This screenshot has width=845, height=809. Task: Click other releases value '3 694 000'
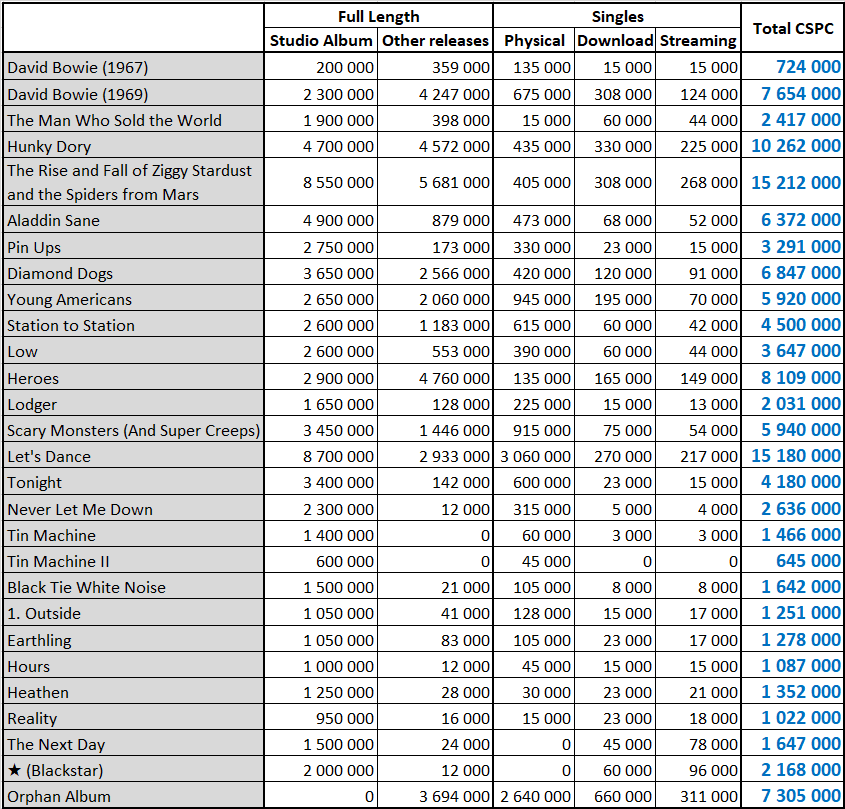click(454, 797)
